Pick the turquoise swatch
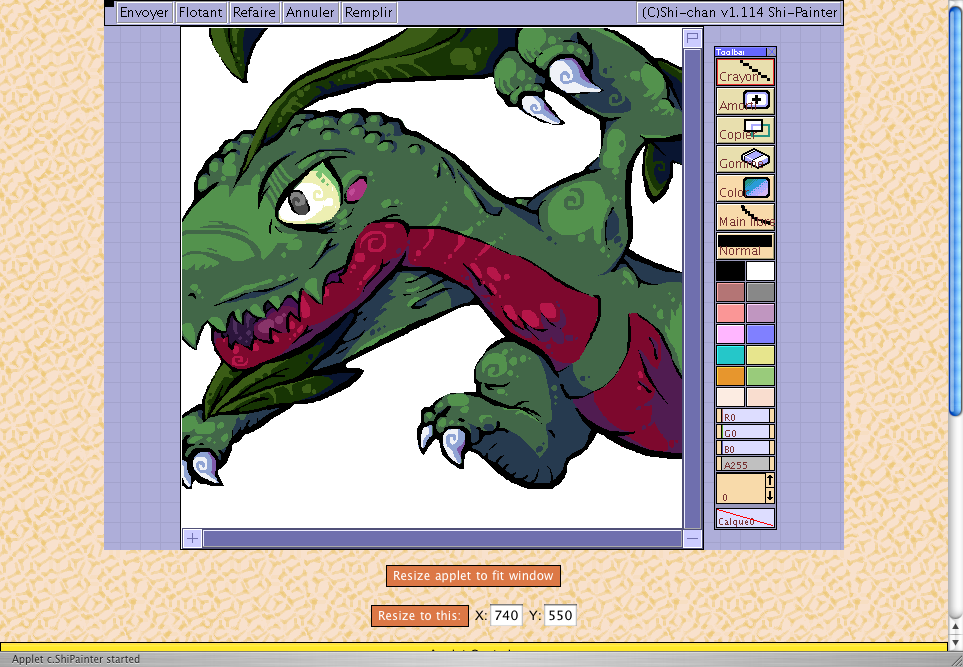The width and height of the screenshot is (963, 667). point(730,354)
